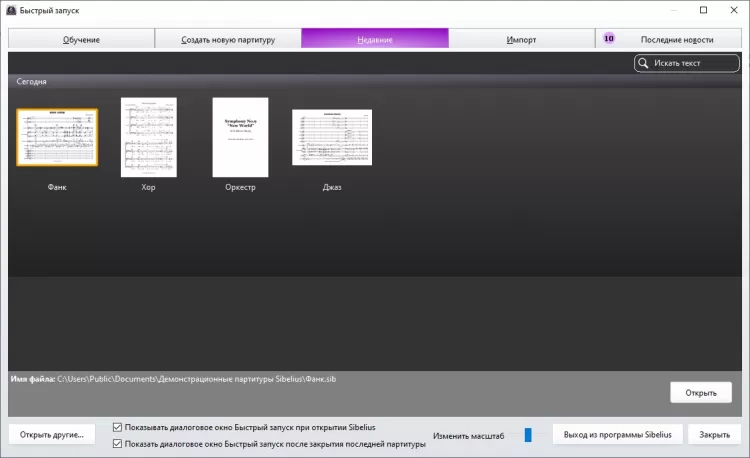Click the Изменить масштаб zoom slider
Image resolution: width=750 pixels, height=458 pixels.
coord(528,435)
